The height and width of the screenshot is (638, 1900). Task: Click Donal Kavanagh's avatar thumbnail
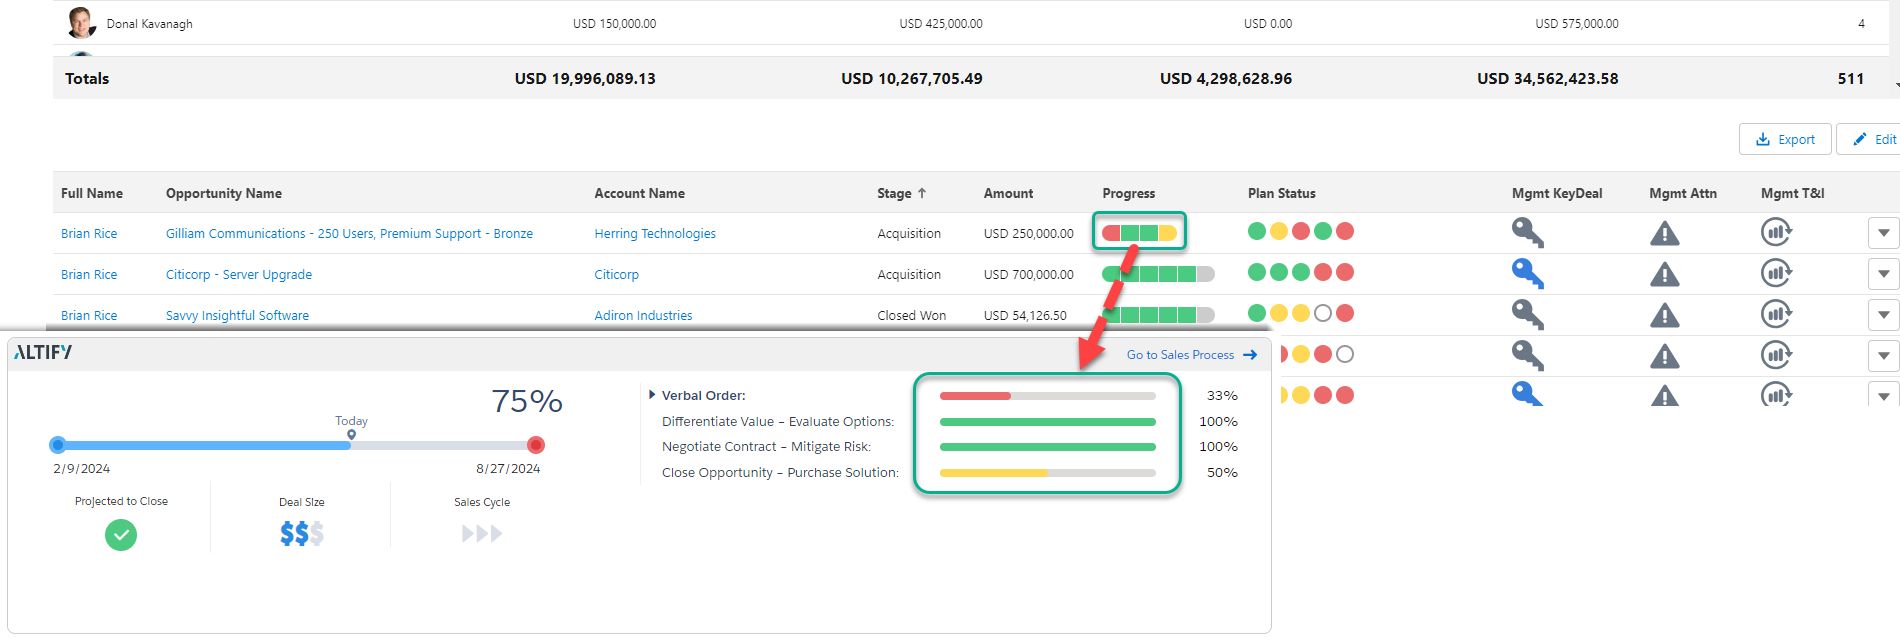(81, 22)
